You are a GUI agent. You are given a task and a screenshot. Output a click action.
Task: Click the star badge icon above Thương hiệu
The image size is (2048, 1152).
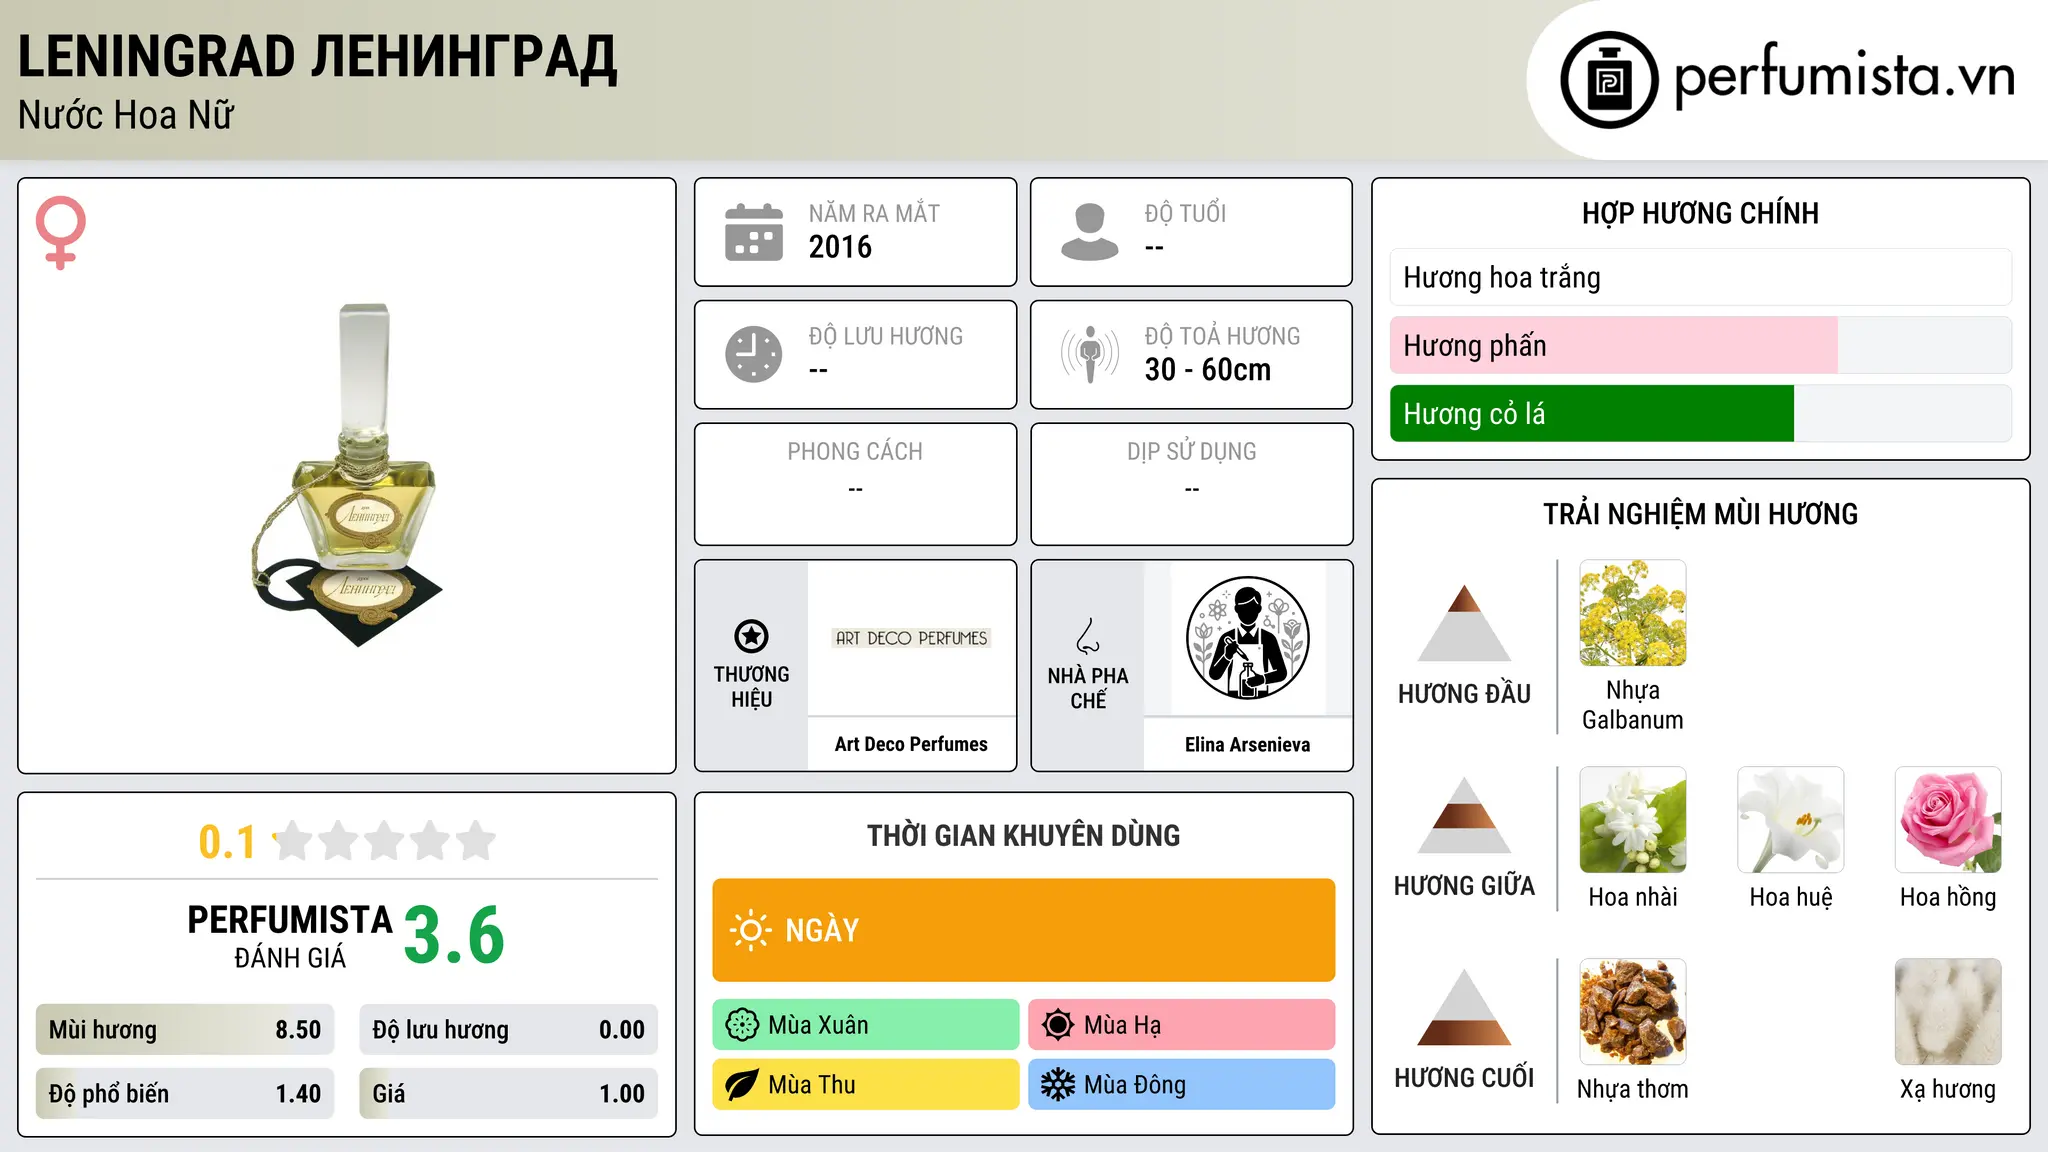[751, 636]
